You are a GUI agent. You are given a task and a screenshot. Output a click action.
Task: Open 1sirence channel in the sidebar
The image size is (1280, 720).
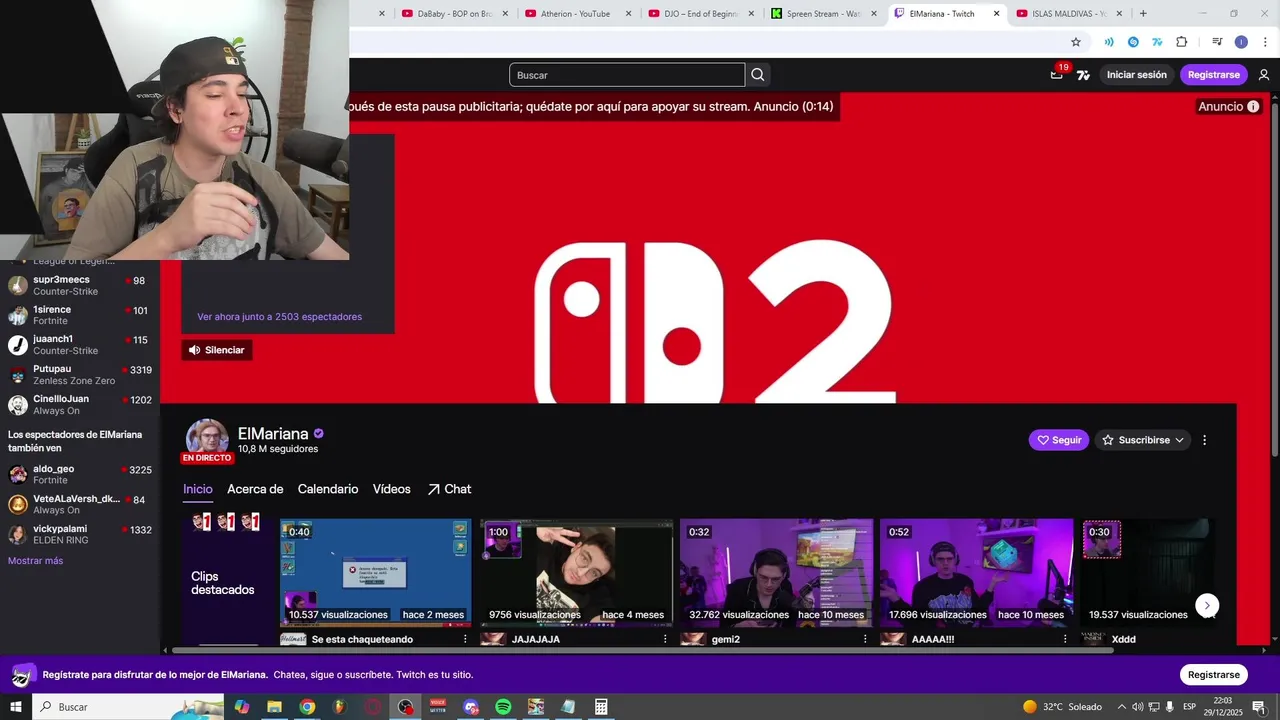coord(80,315)
